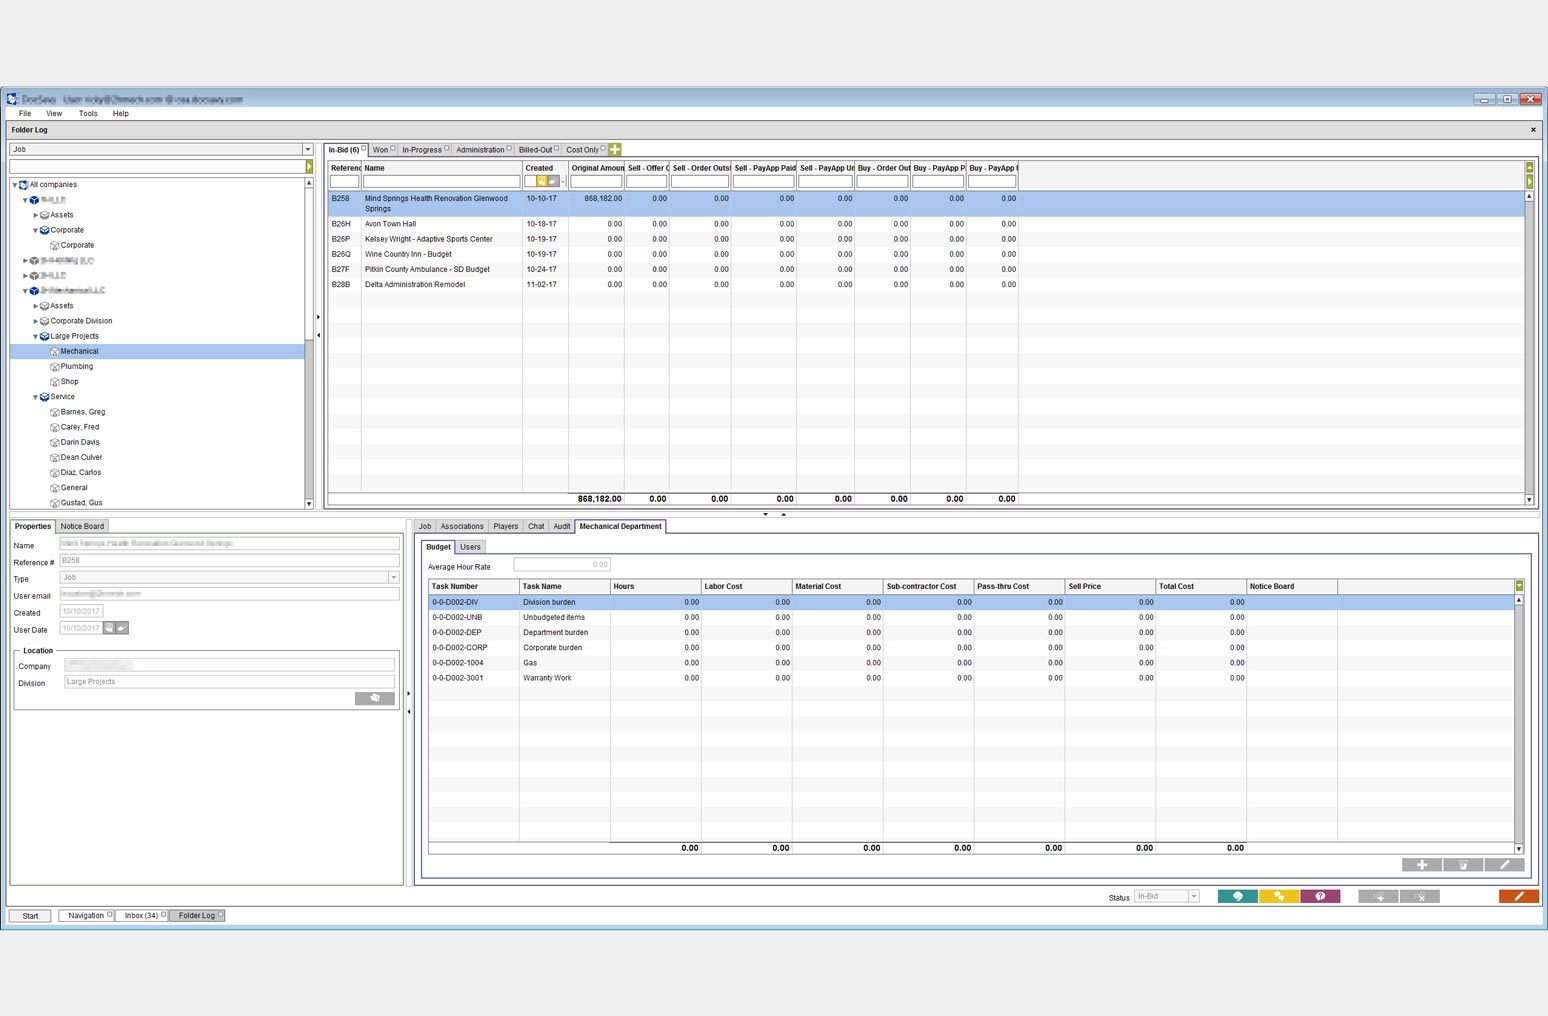Image resolution: width=1548 pixels, height=1016 pixels.
Task: Click the gray remove-folder button
Action: (x=1420, y=896)
